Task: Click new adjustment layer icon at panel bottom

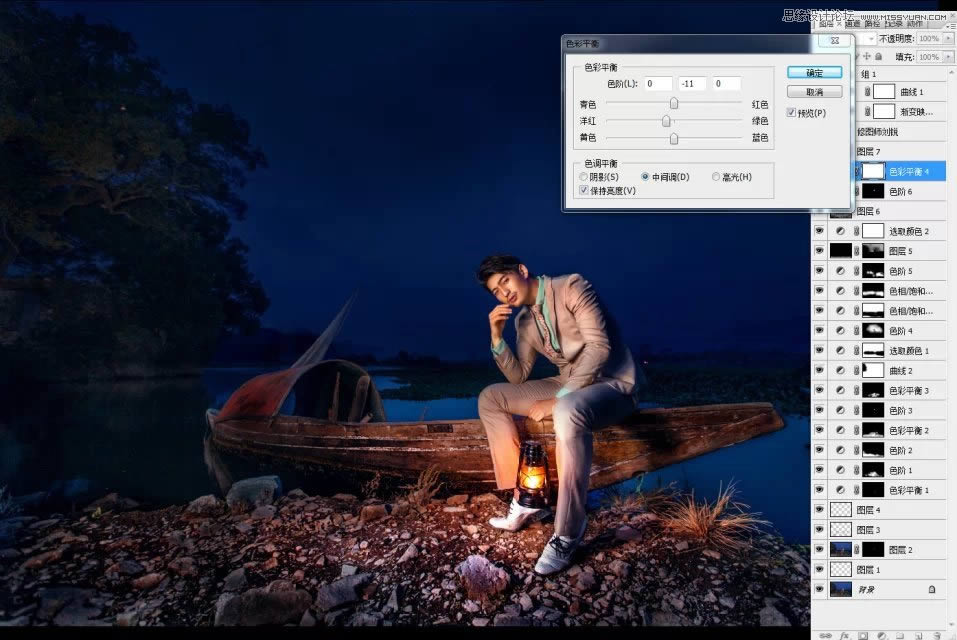Action: (881, 635)
